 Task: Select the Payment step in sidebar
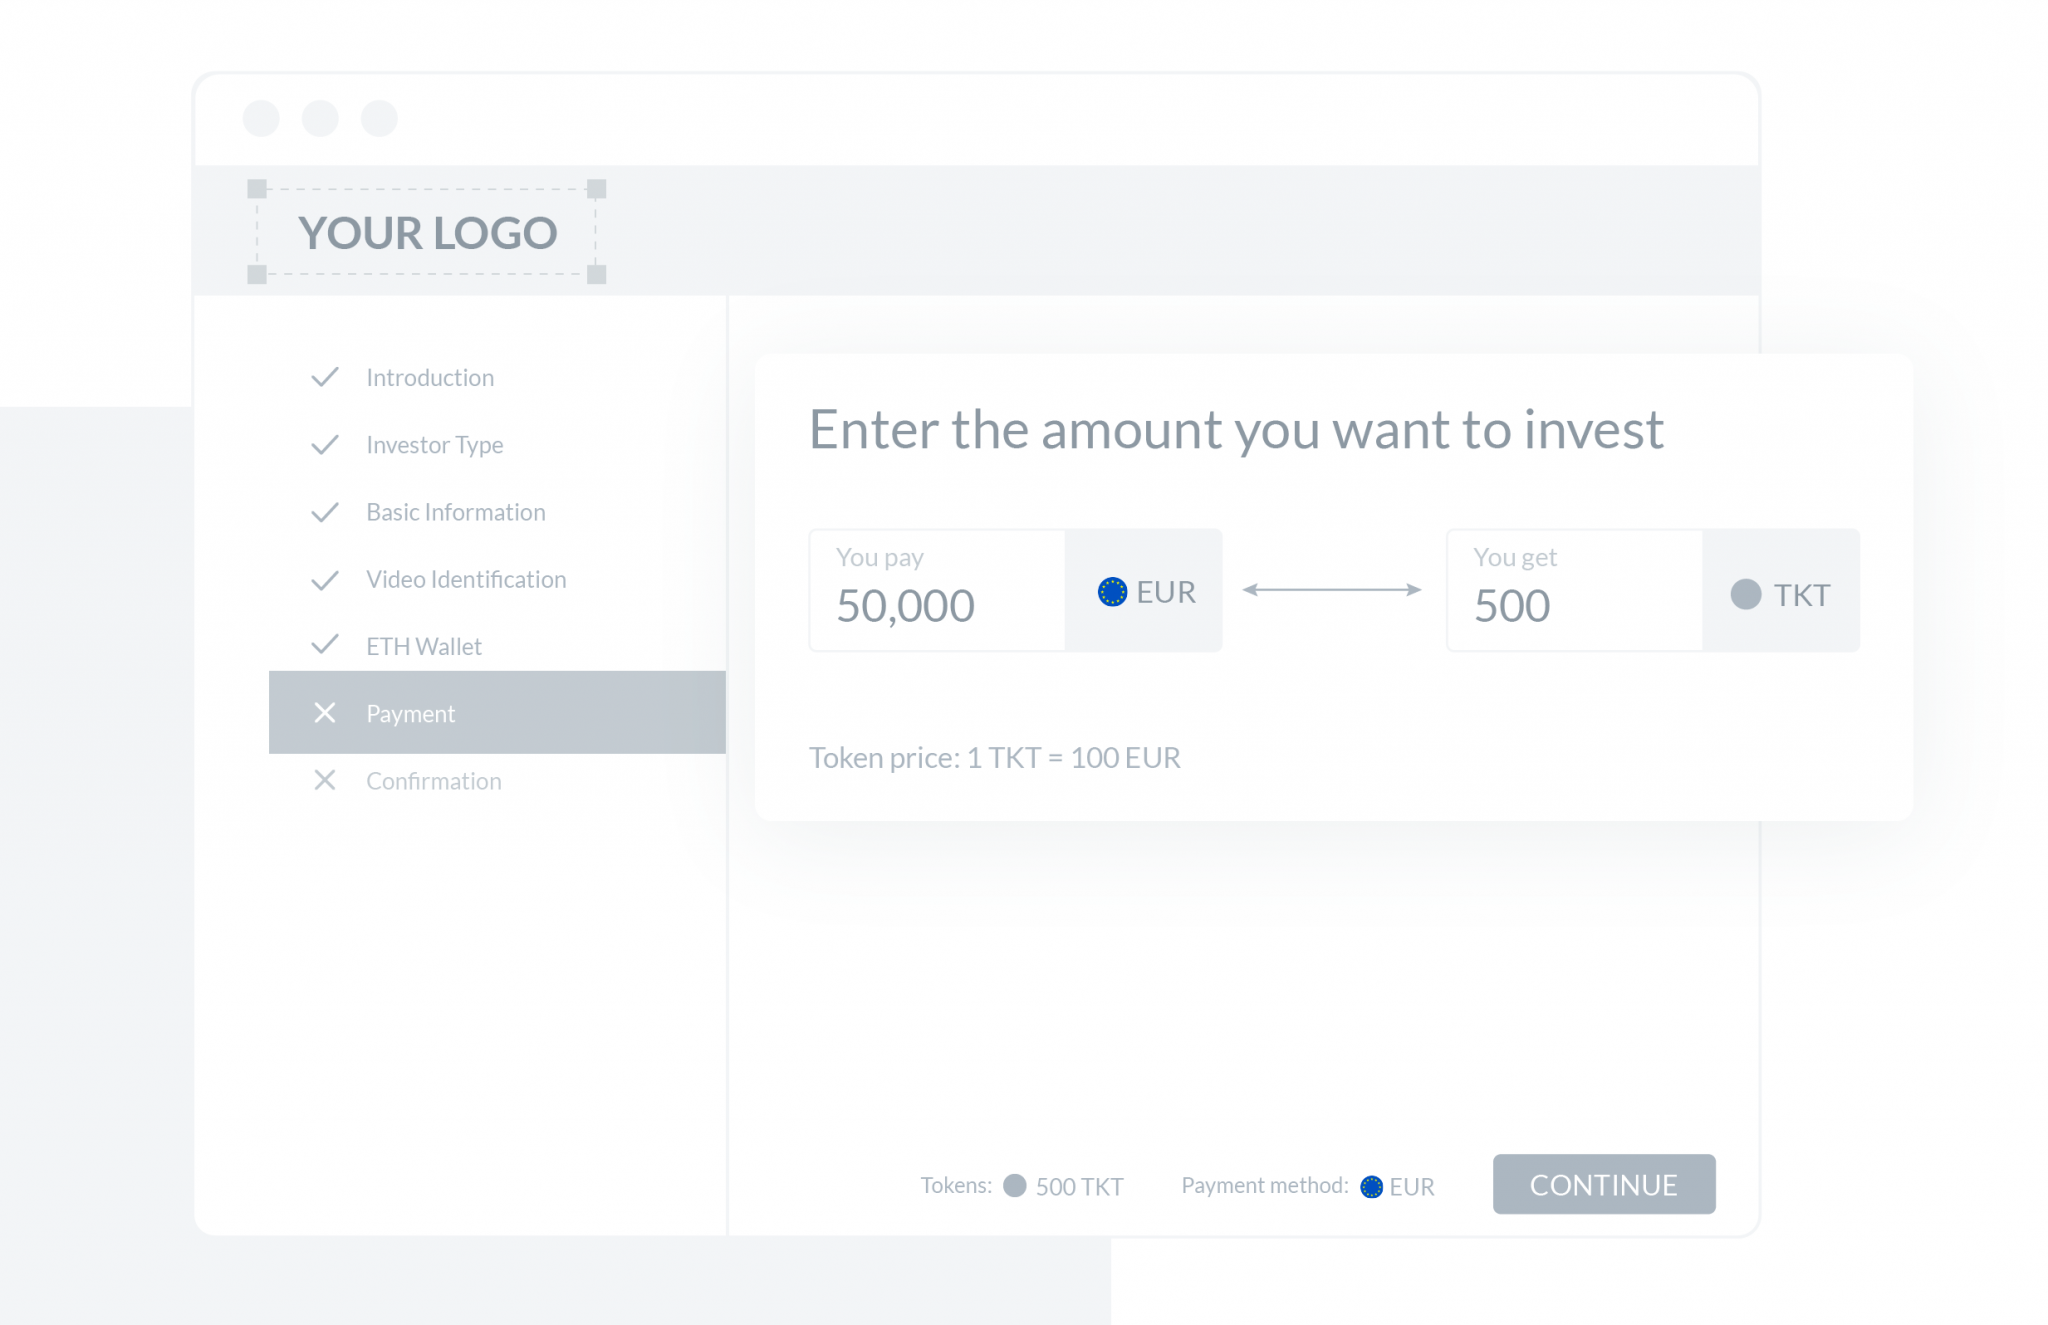pyautogui.click(x=497, y=712)
